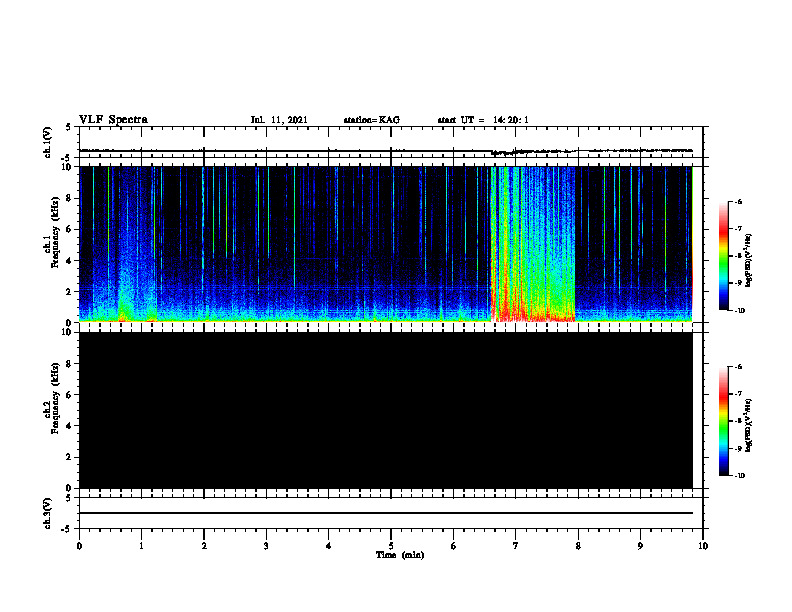
Task: Click the "ch.3(V)" waveform axis label
Action: (x=47, y=513)
